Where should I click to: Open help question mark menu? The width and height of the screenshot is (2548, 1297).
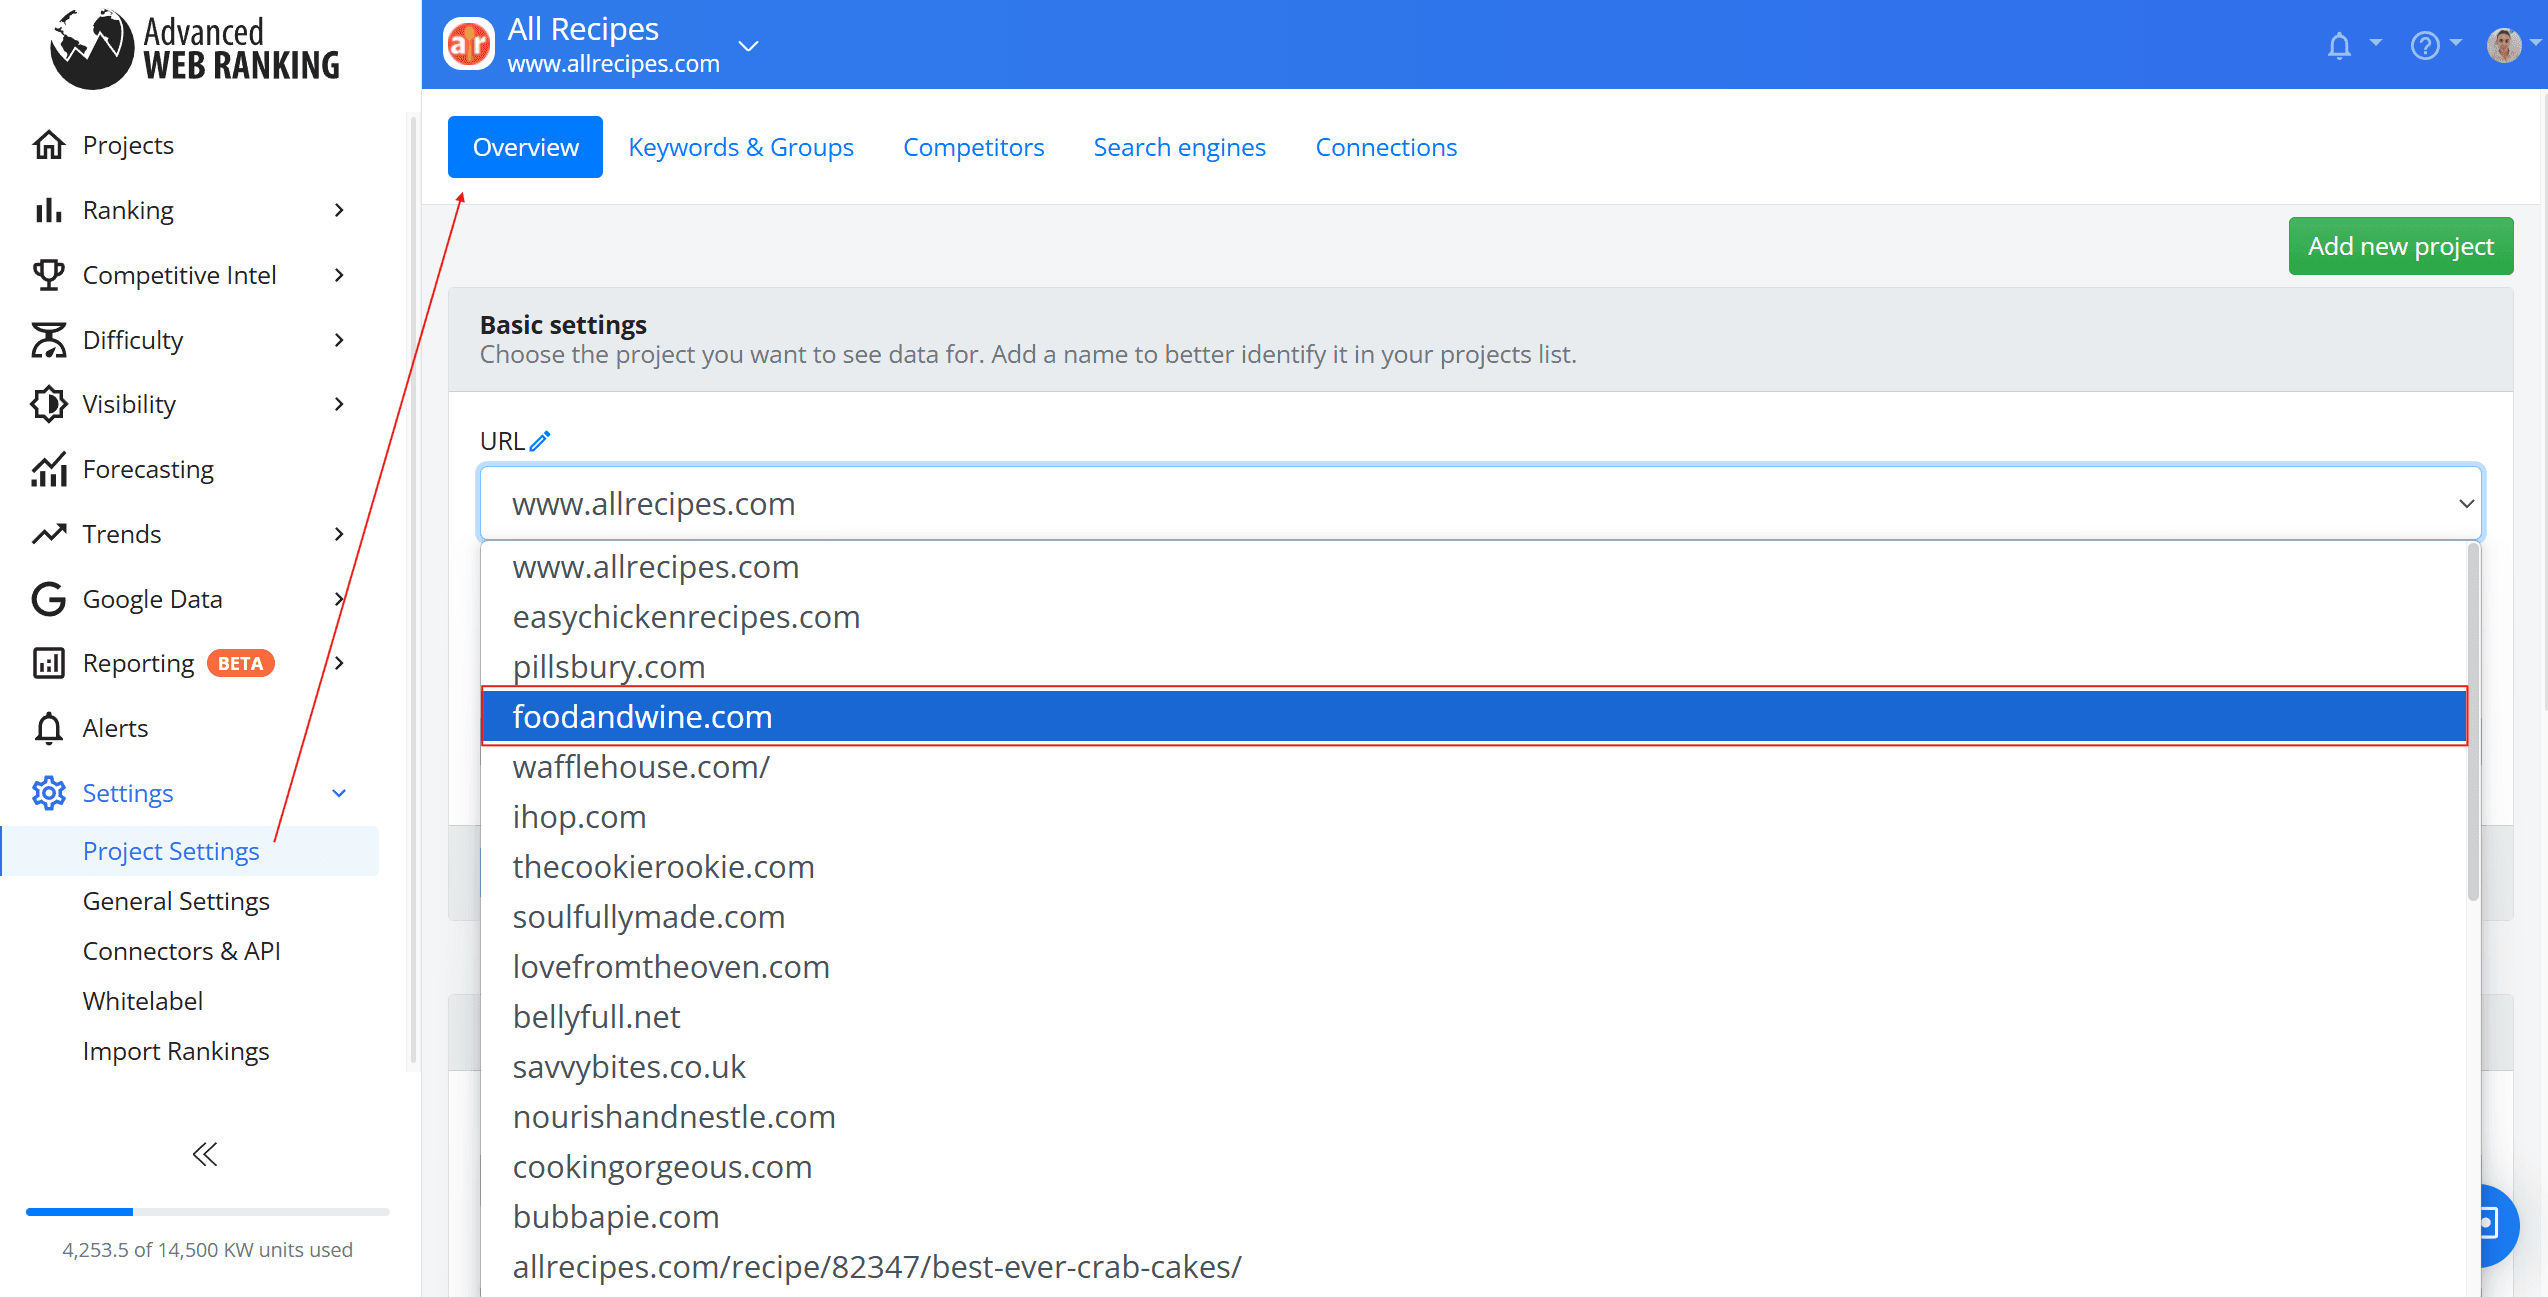pyautogui.click(x=2425, y=45)
